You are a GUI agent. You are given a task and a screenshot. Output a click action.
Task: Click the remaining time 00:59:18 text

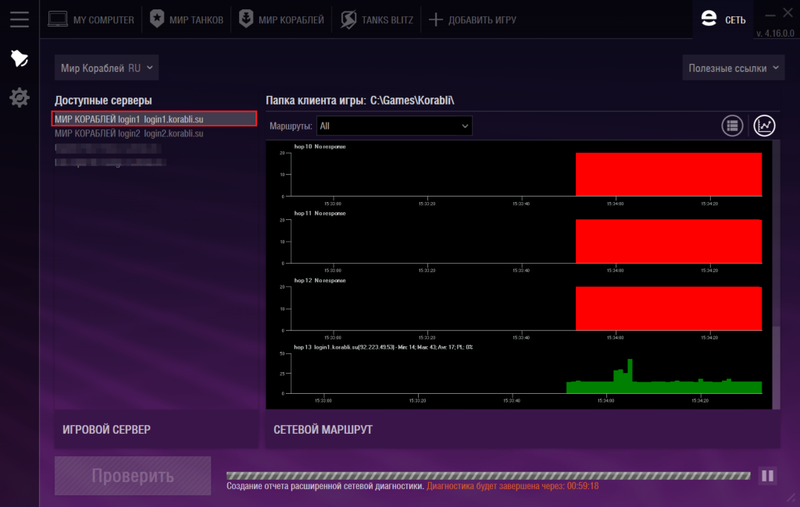[x=583, y=486]
